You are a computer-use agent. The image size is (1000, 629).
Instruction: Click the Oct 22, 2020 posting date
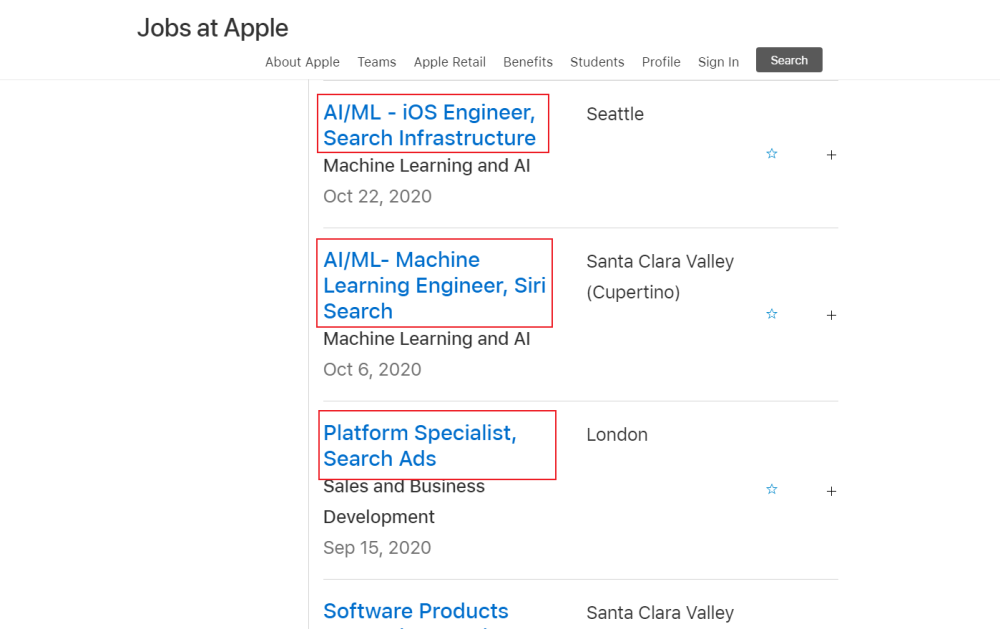377,196
